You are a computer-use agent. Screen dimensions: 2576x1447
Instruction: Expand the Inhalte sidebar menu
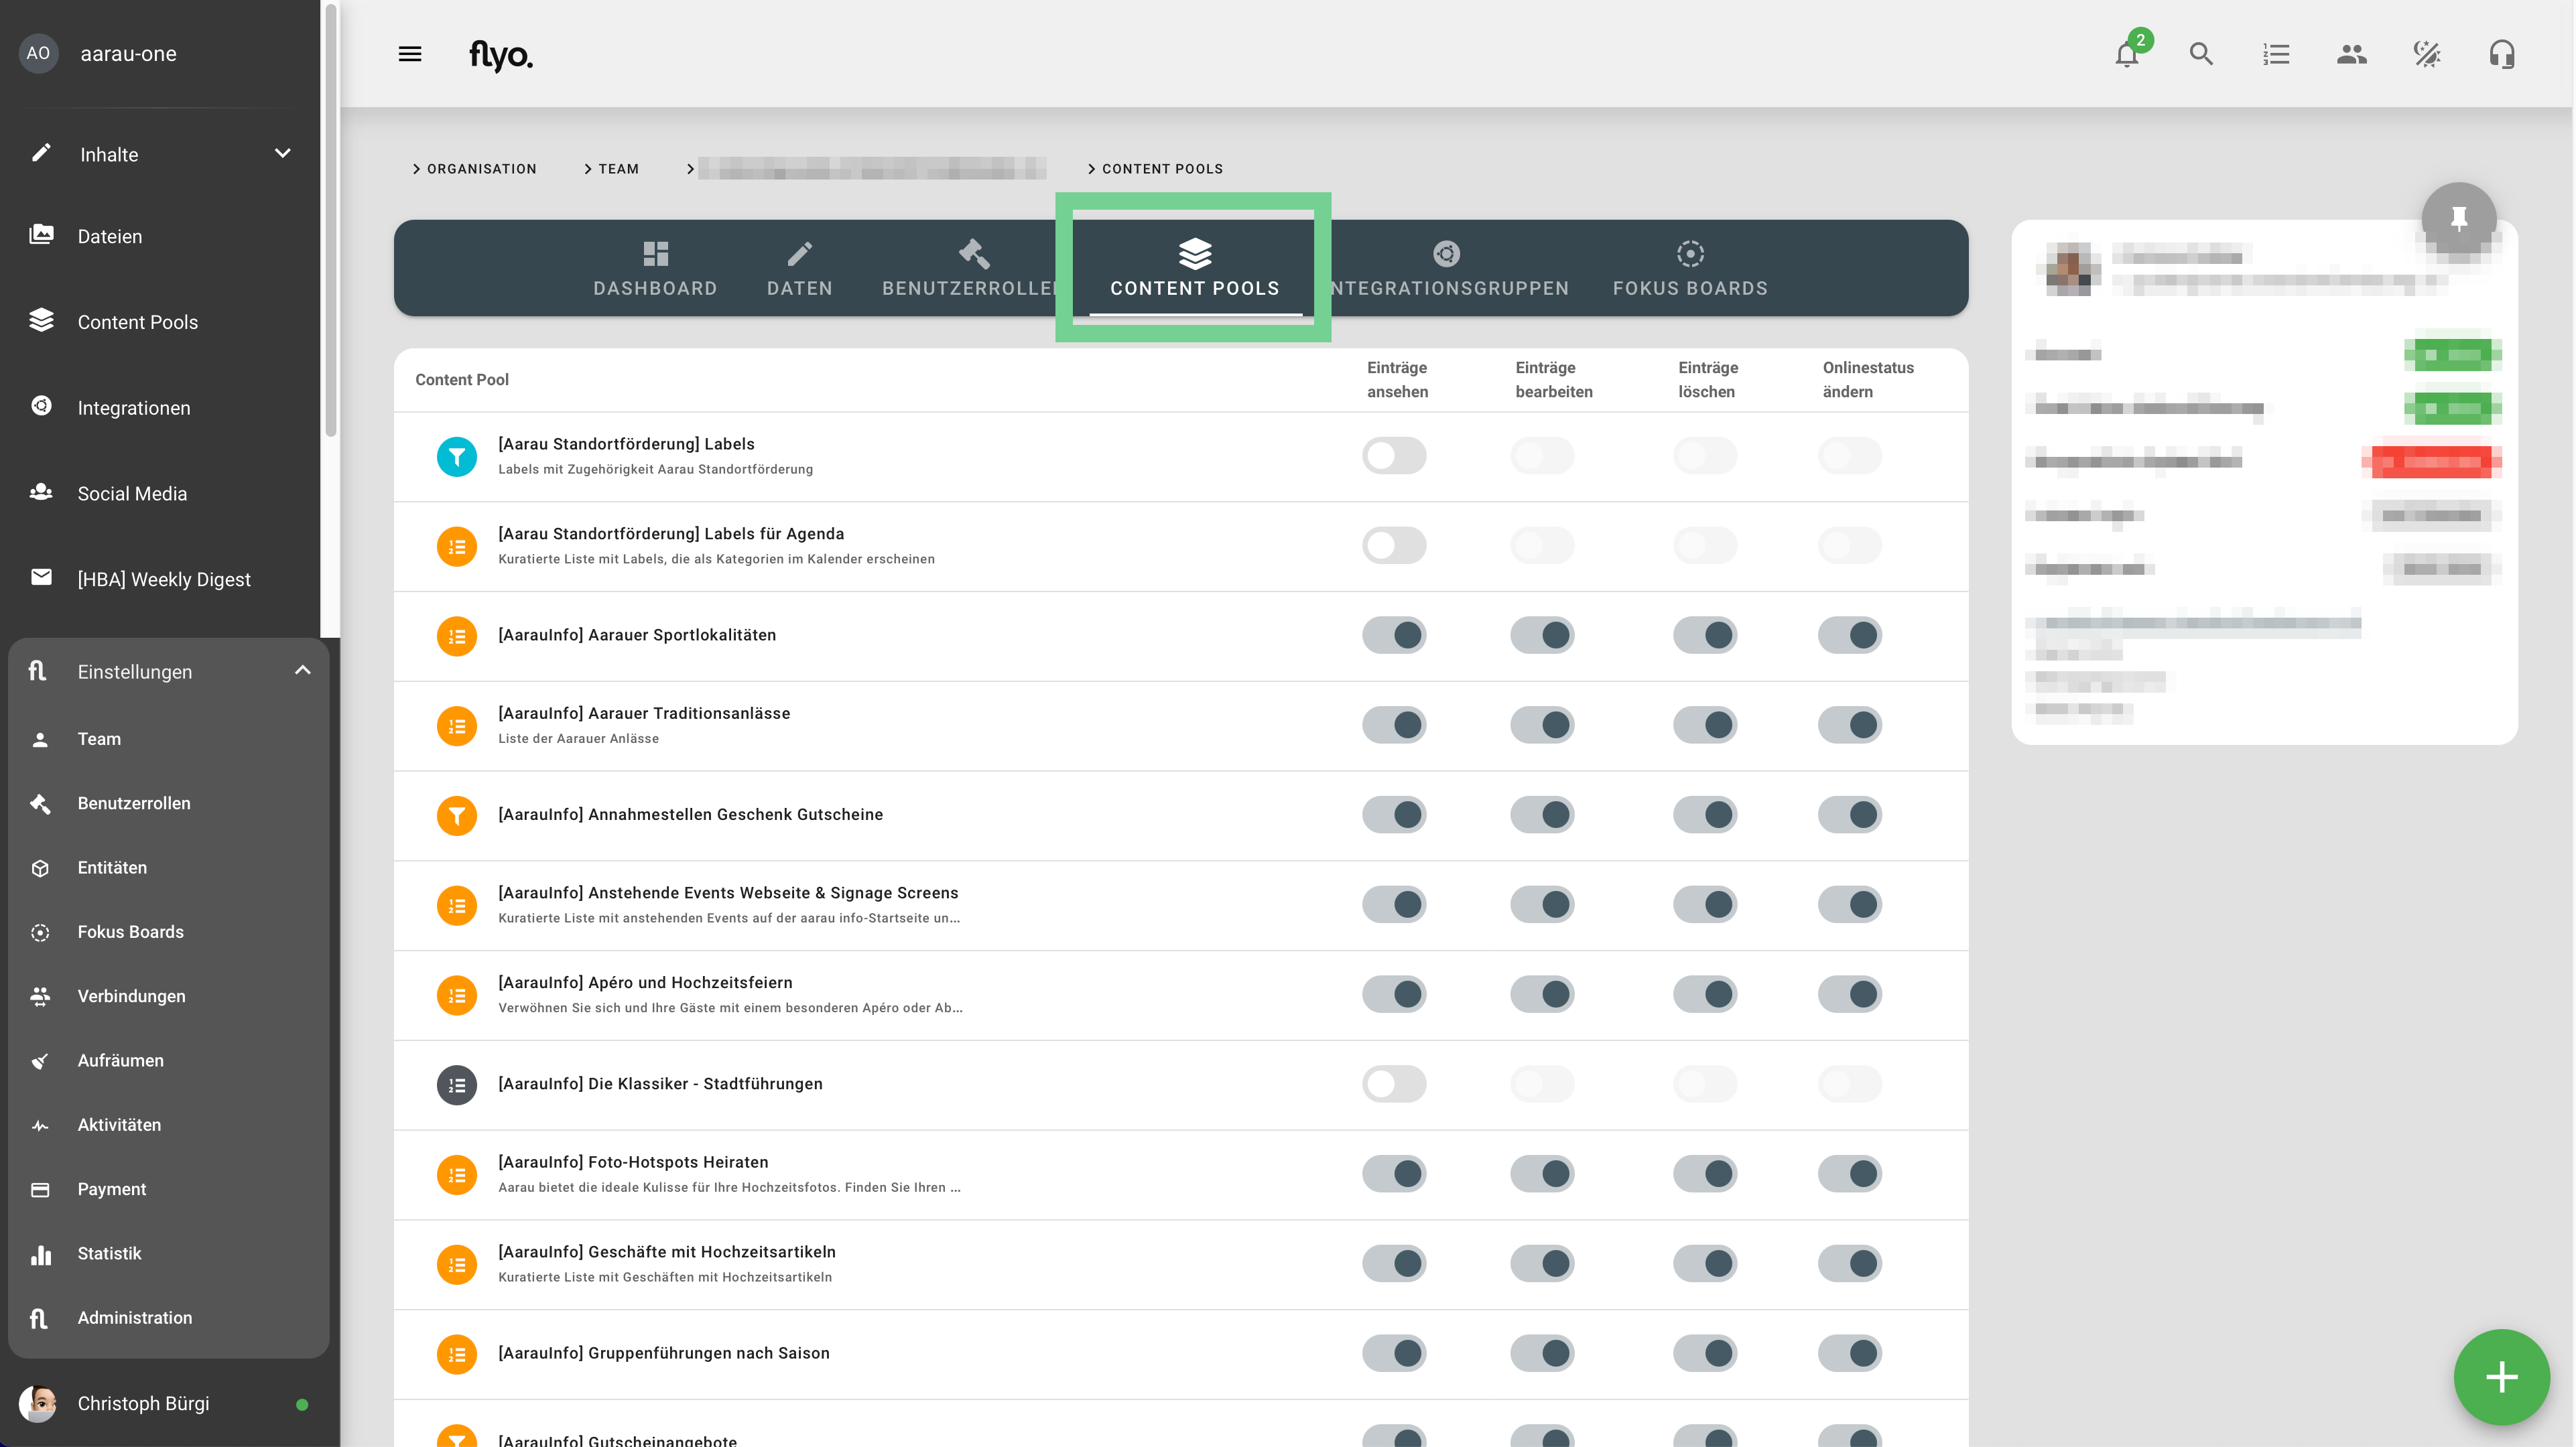(x=282, y=154)
